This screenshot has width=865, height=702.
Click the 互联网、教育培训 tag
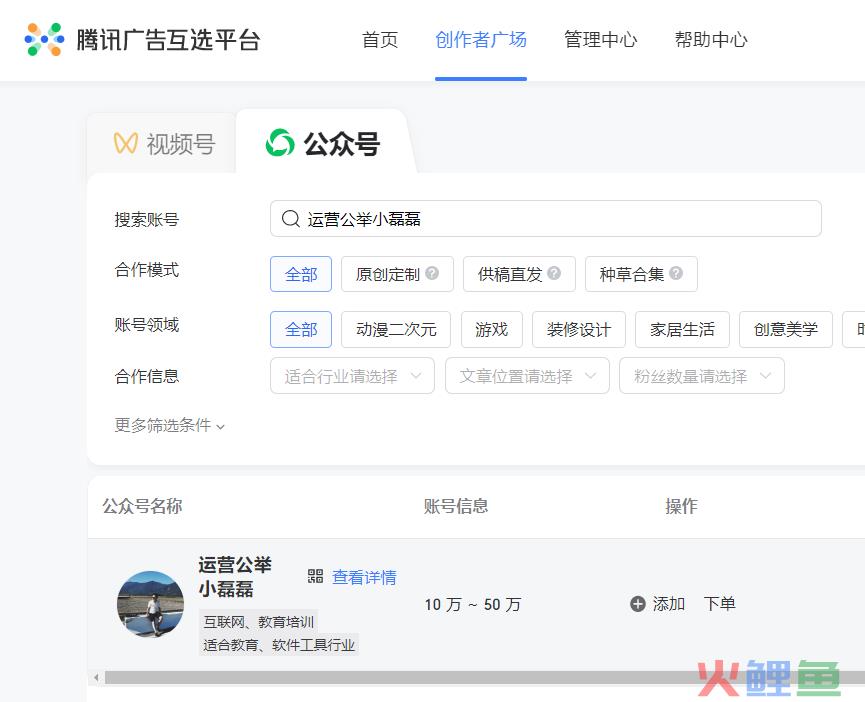pyautogui.click(x=259, y=622)
